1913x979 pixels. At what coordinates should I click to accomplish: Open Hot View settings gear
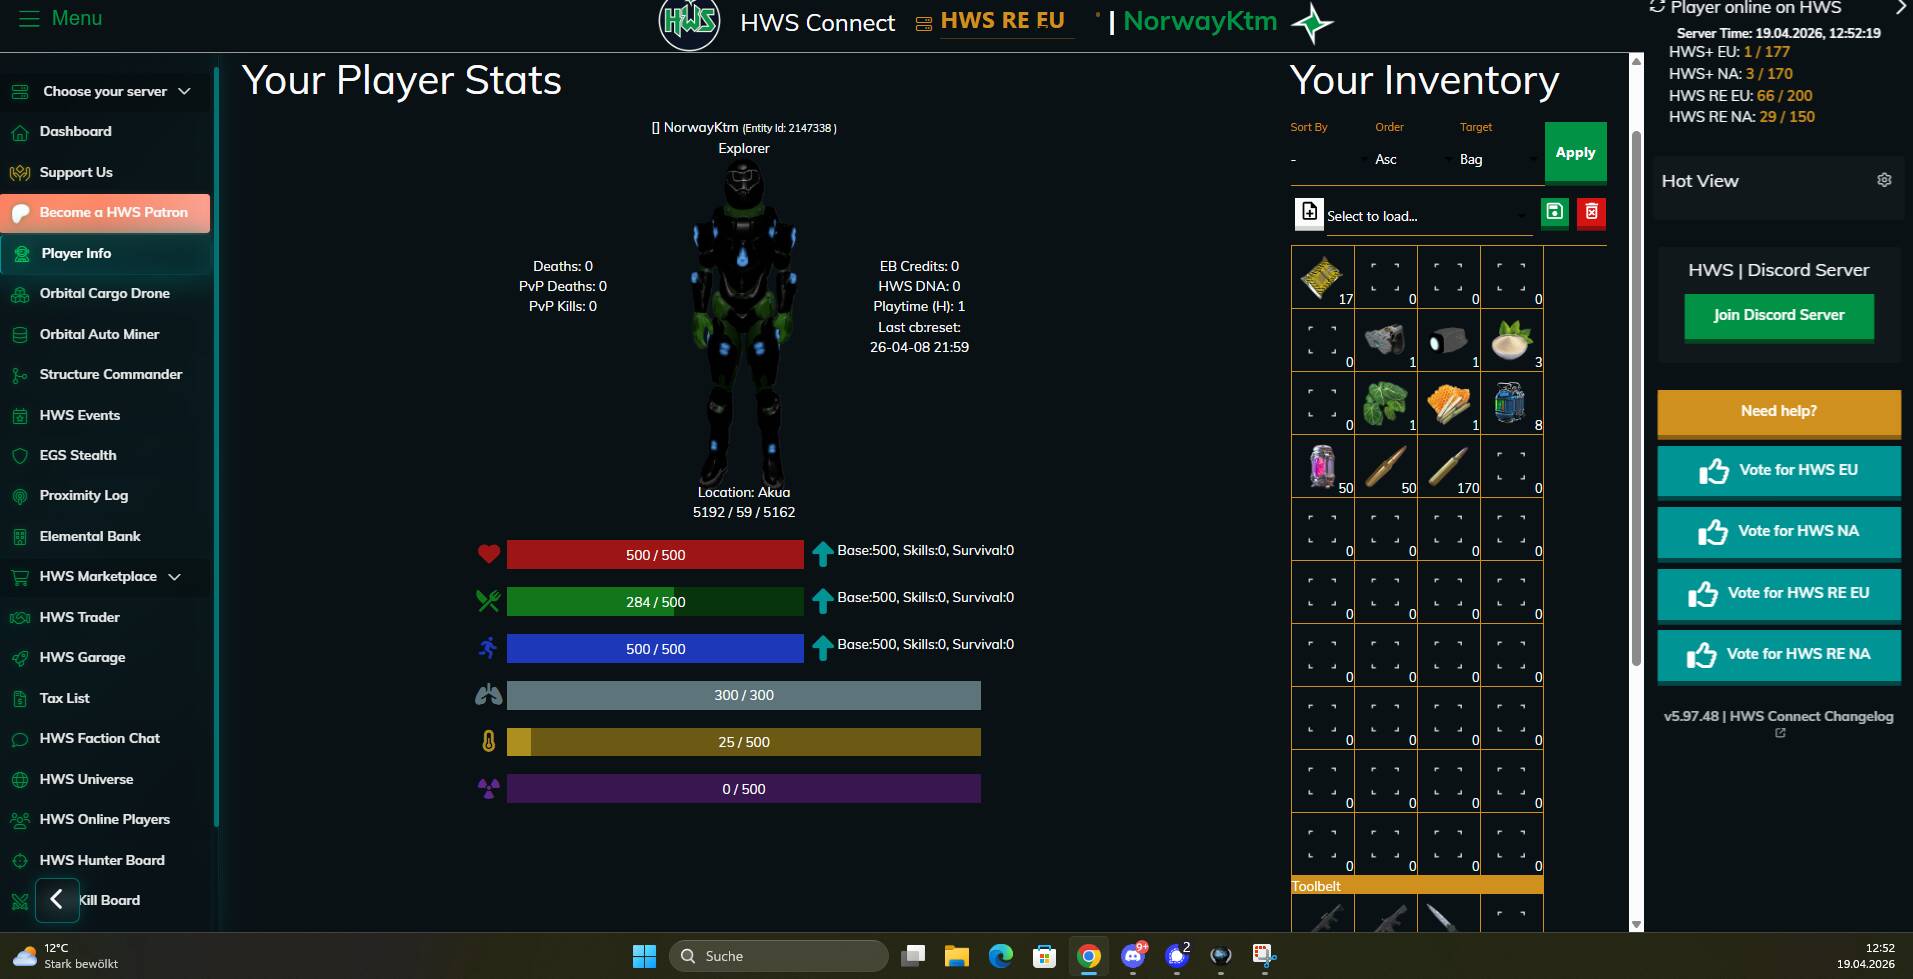coord(1884,180)
